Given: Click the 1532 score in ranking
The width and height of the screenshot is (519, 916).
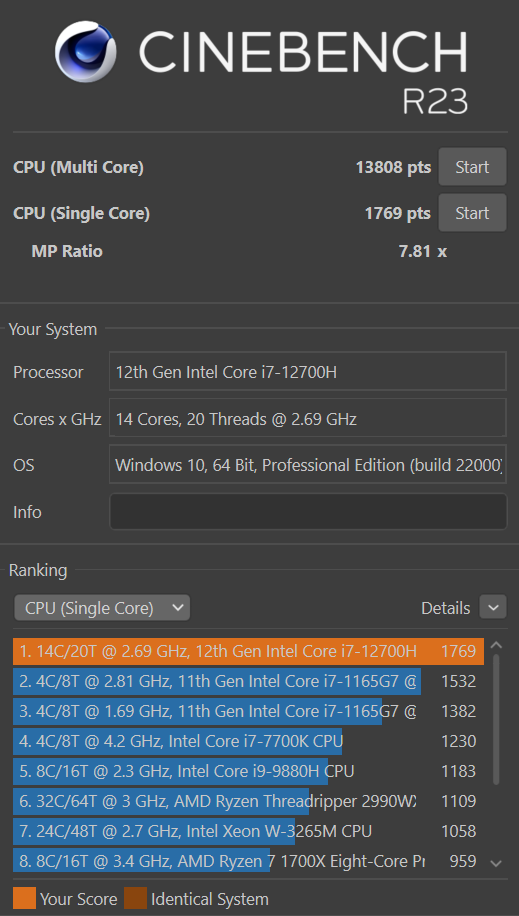Looking at the screenshot, I should [x=459, y=682].
